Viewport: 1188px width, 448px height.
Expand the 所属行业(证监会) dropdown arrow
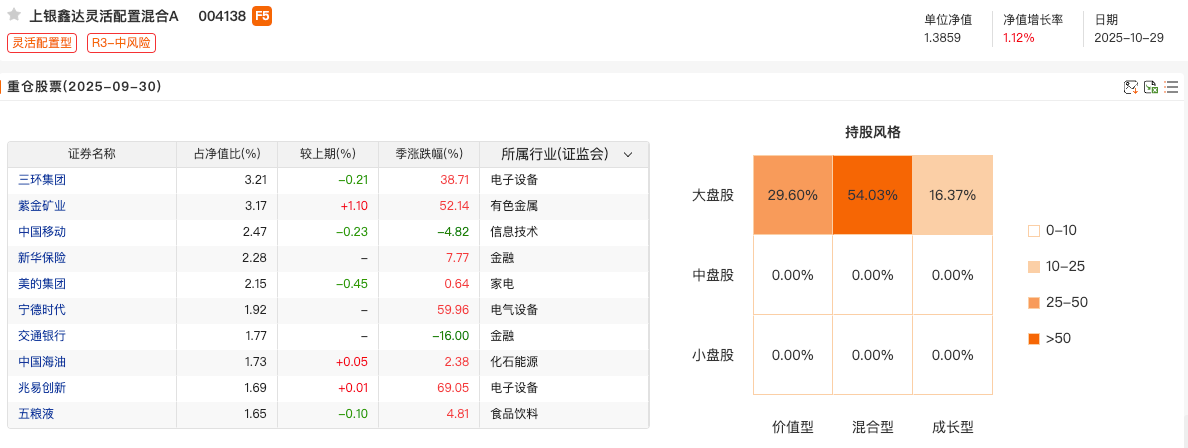pos(628,154)
